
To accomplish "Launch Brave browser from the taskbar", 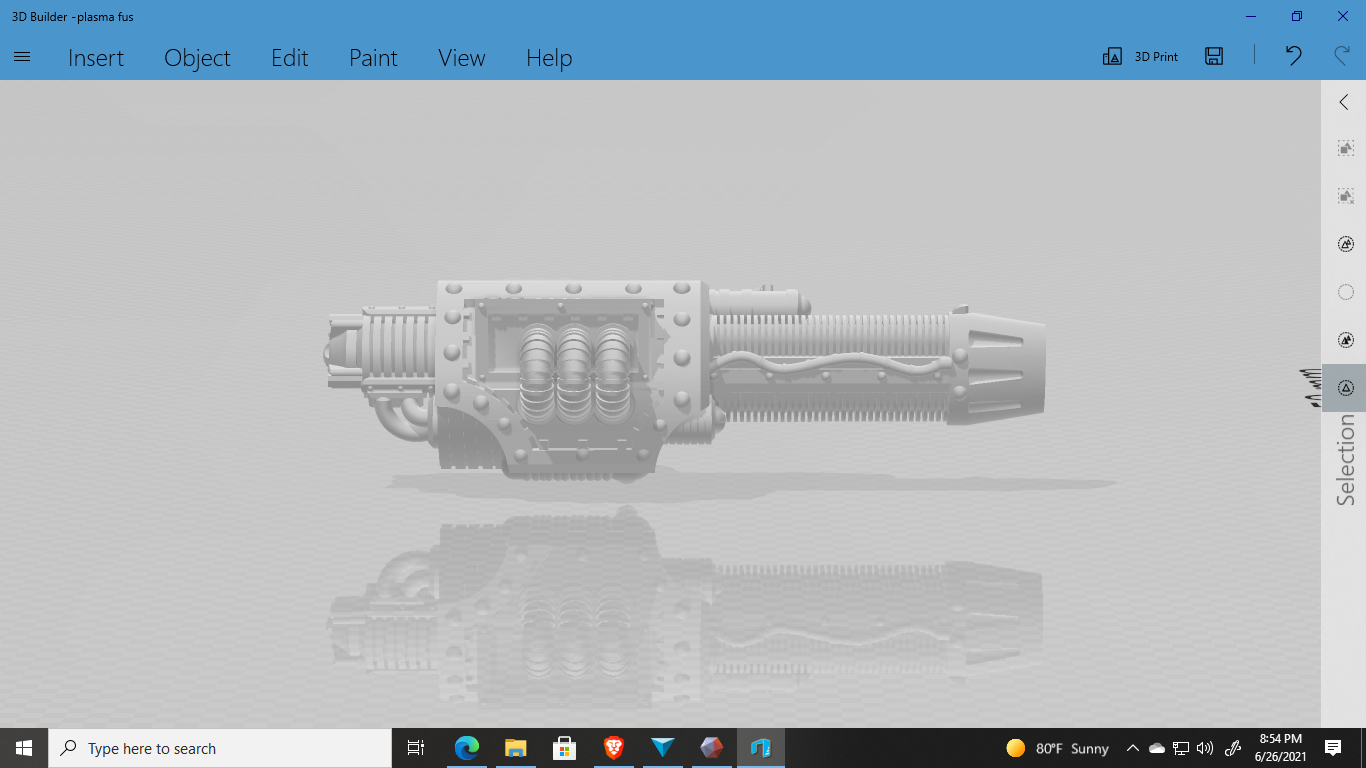I will [x=613, y=748].
